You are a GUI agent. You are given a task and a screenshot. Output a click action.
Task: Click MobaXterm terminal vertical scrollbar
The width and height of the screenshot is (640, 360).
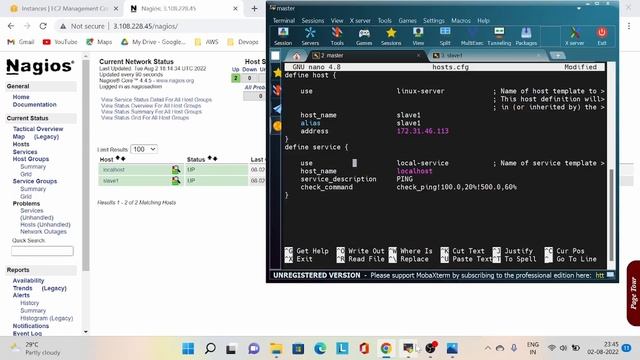611,214
